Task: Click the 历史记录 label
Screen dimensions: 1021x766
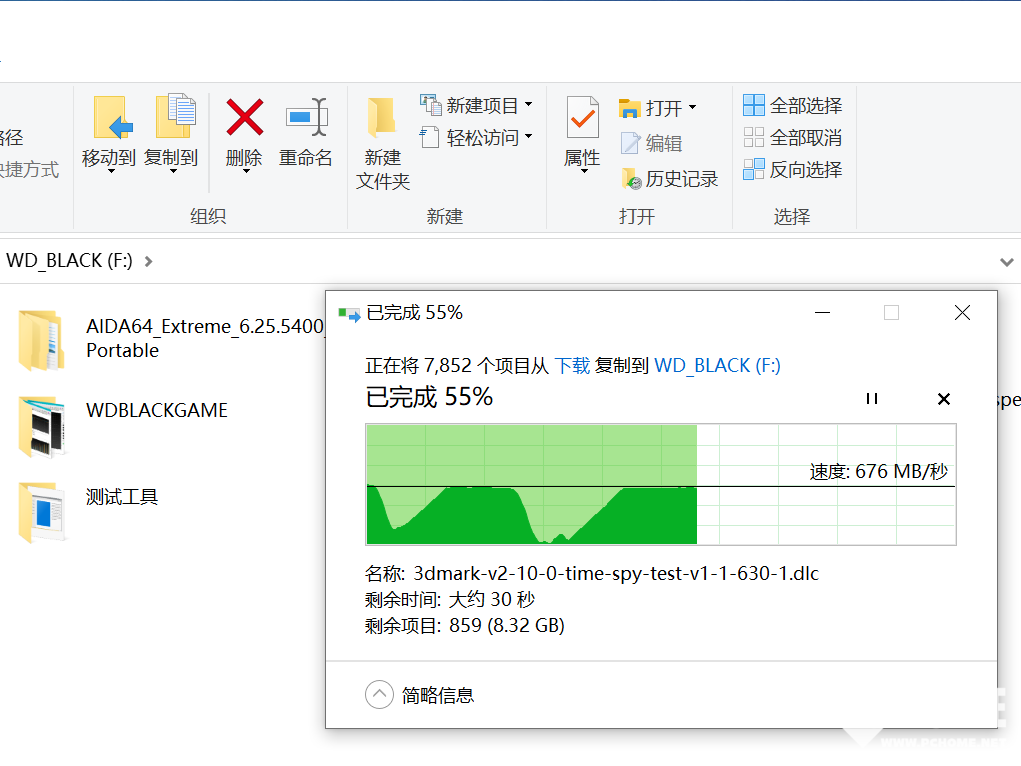Action: click(682, 179)
